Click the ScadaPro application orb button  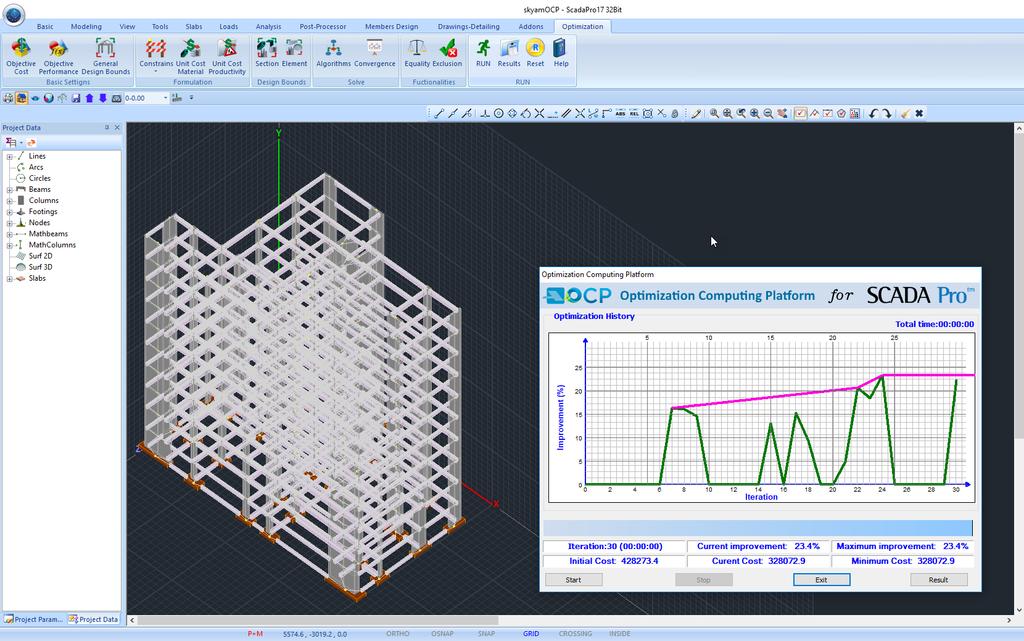tap(14, 14)
